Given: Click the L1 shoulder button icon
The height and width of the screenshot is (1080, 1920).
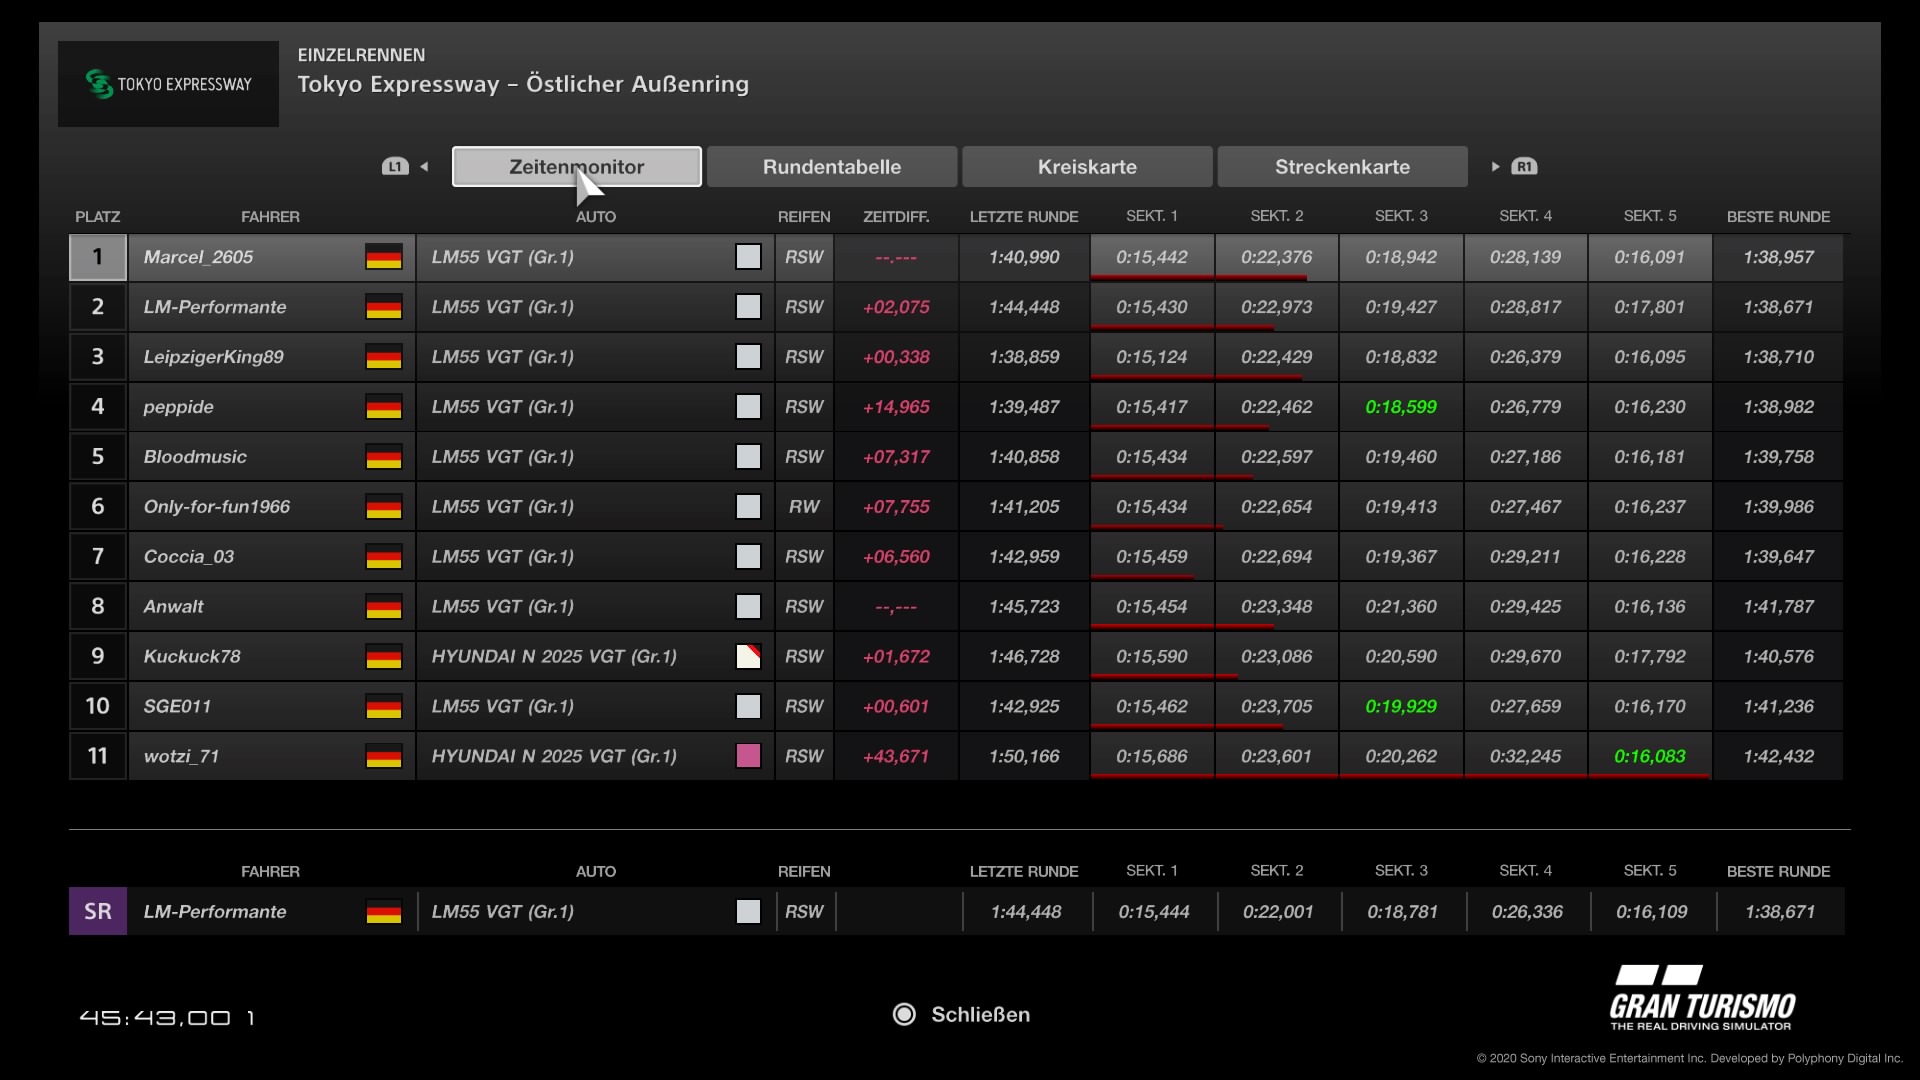Looking at the screenshot, I should pyautogui.click(x=395, y=167).
